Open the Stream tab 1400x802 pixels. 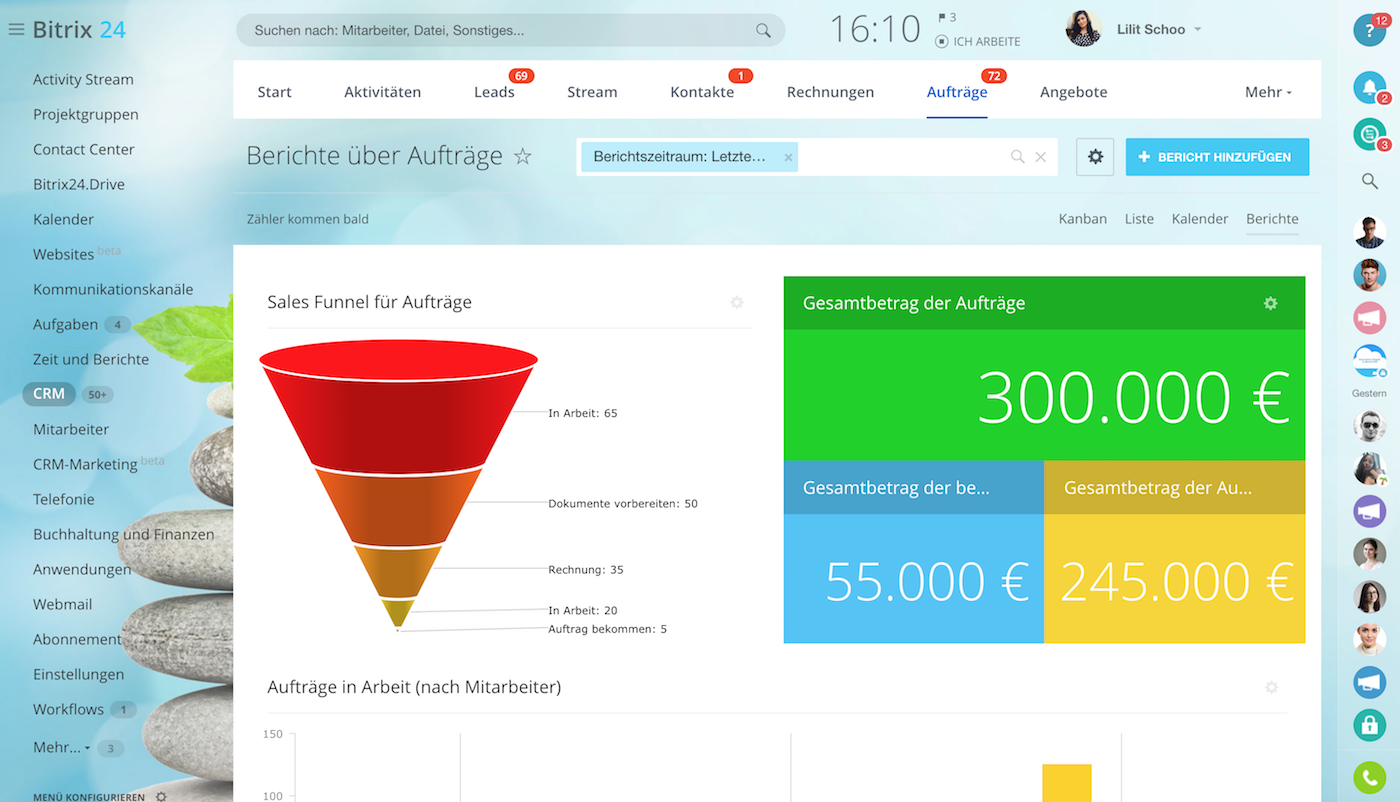coord(592,92)
